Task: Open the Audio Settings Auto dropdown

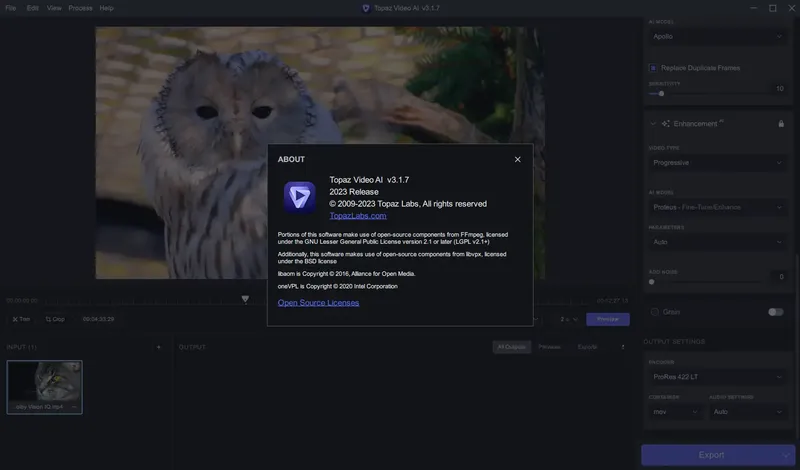Action: coord(747,412)
